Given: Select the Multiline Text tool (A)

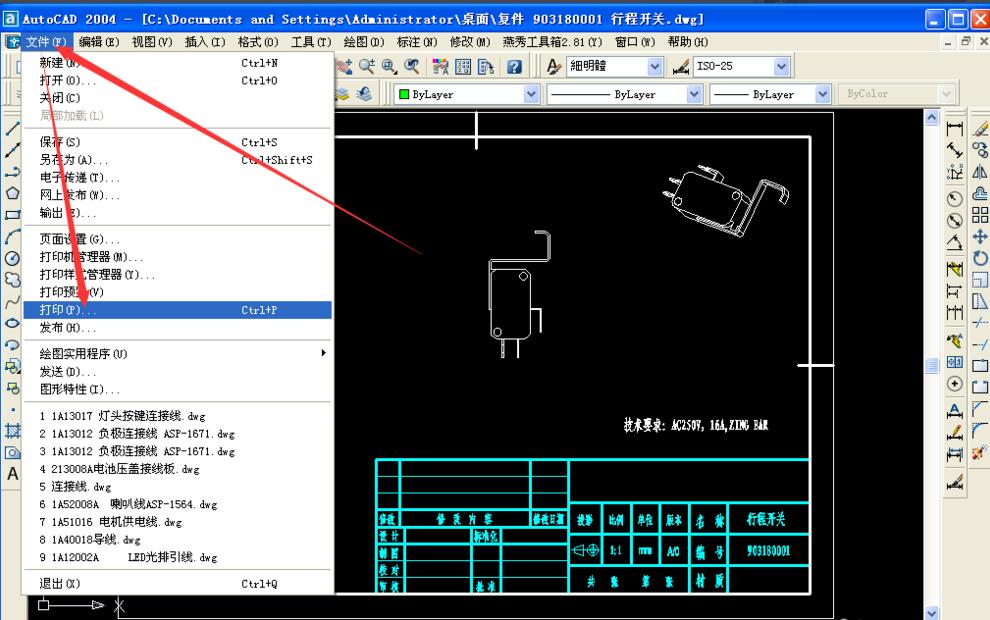Looking at the screenshot, I should click(12, 474).
